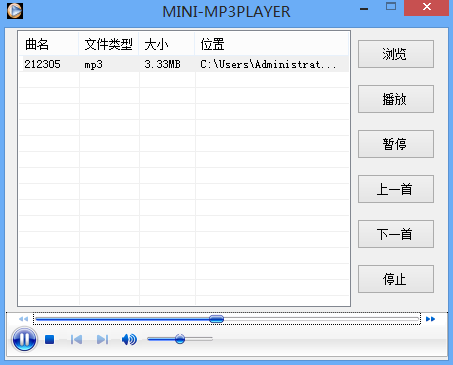Screen dimensions: 453x365
Task: Click the rewind arrows beside seek bar
Action: (x=23, y=319)
